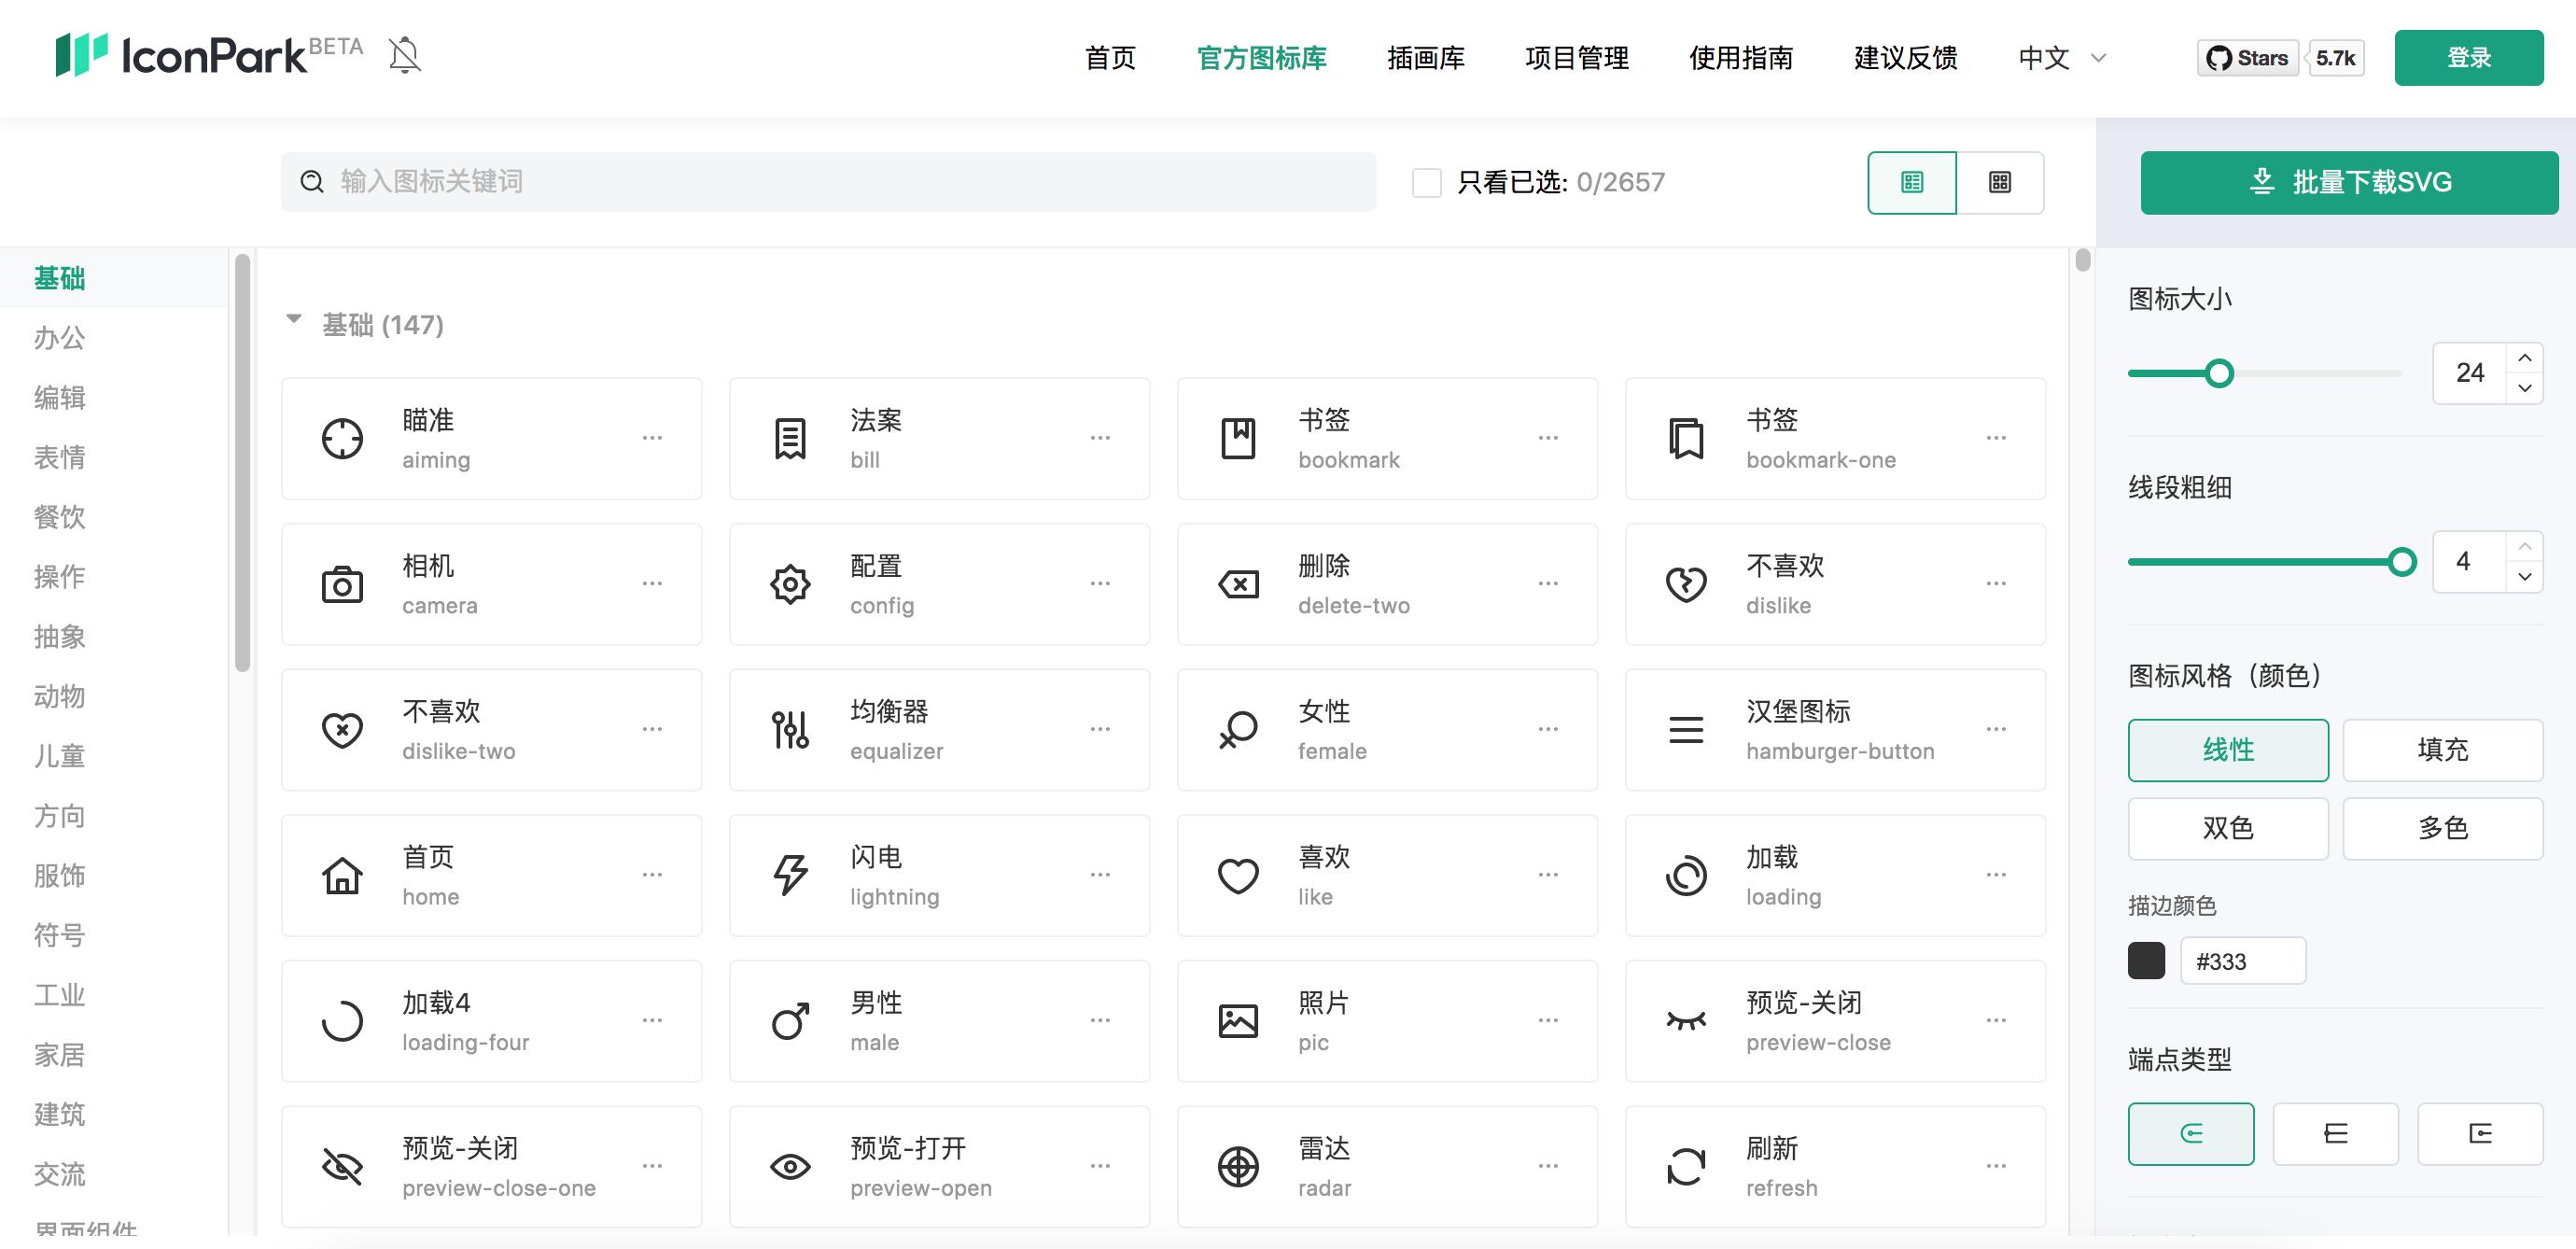Image resolution: width=2576 pixels, height=1249 pixels.
Task: Open the 中文 language dropdown
Action: point(2059,58)
